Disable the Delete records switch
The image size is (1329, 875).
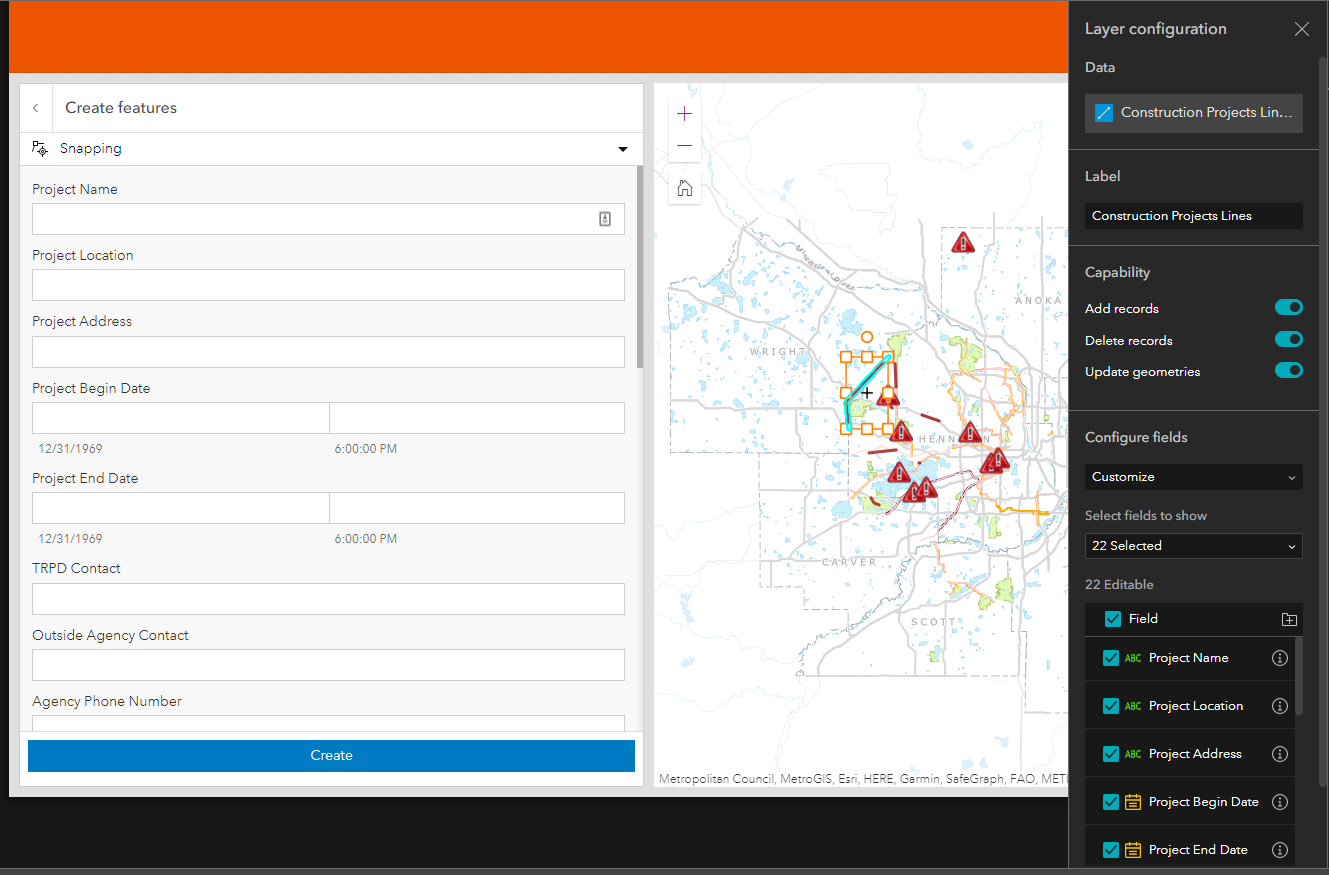click(x=1289, y=340)
